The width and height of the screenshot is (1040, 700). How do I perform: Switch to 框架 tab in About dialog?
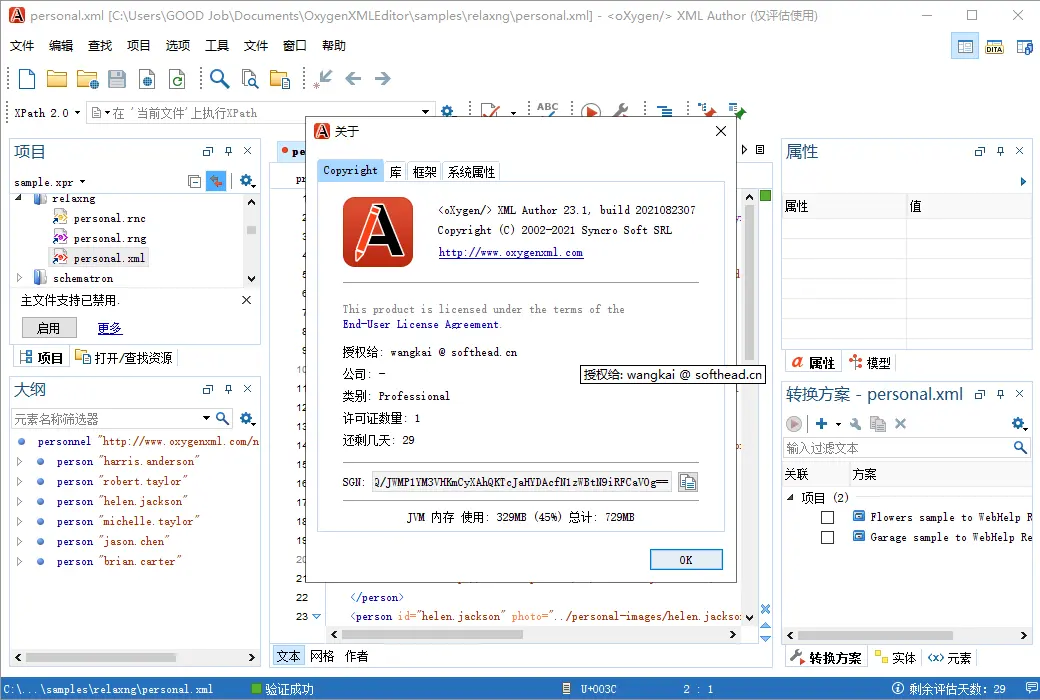pyautogui.click(x=424, y=172)
